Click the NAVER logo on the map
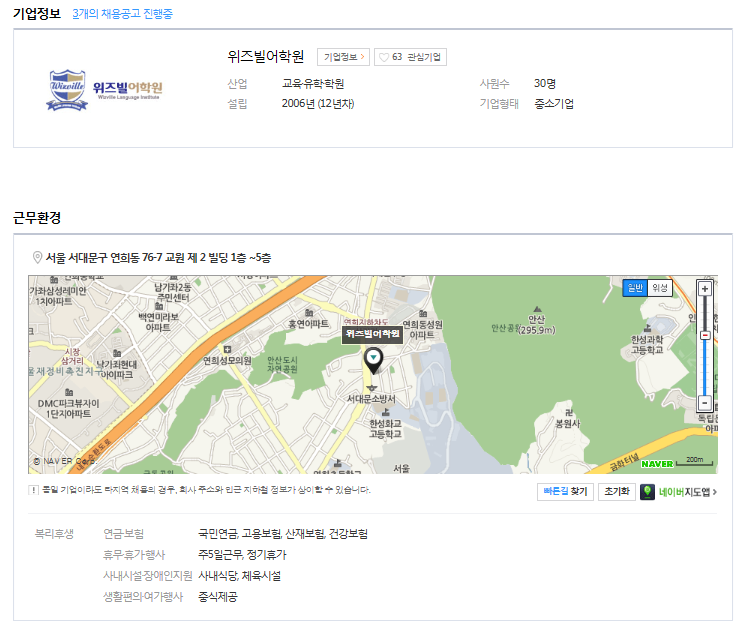The image size is (736, 631). coord(657,464)
